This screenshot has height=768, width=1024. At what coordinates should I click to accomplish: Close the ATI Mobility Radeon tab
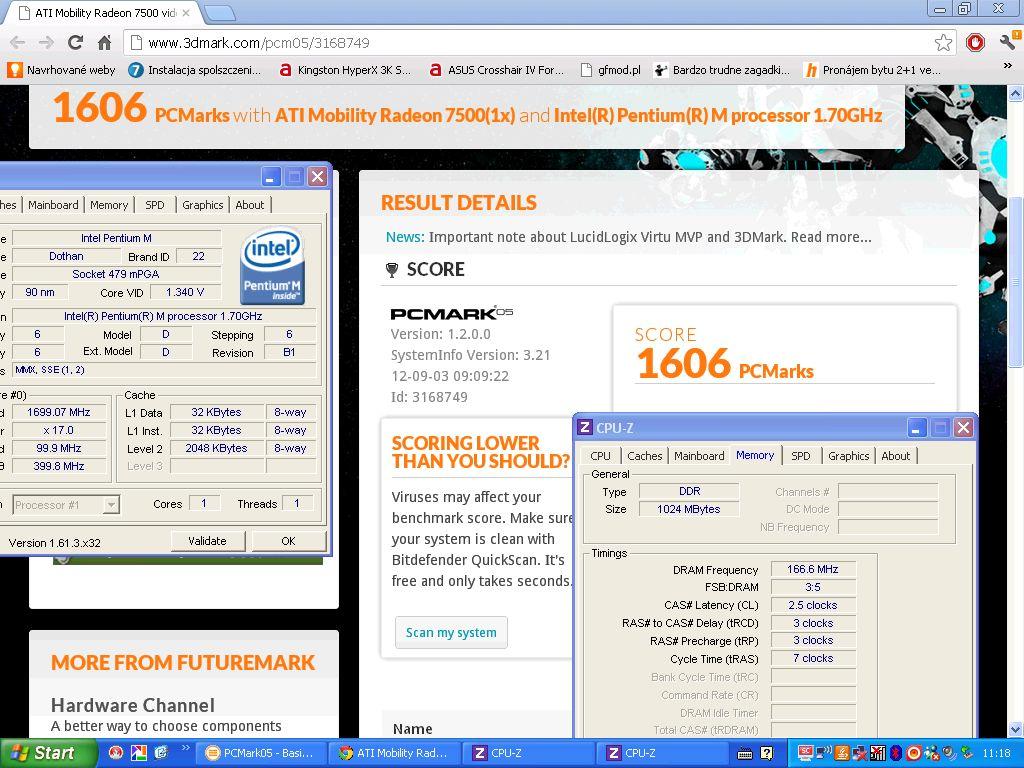(x=186, y=12)
